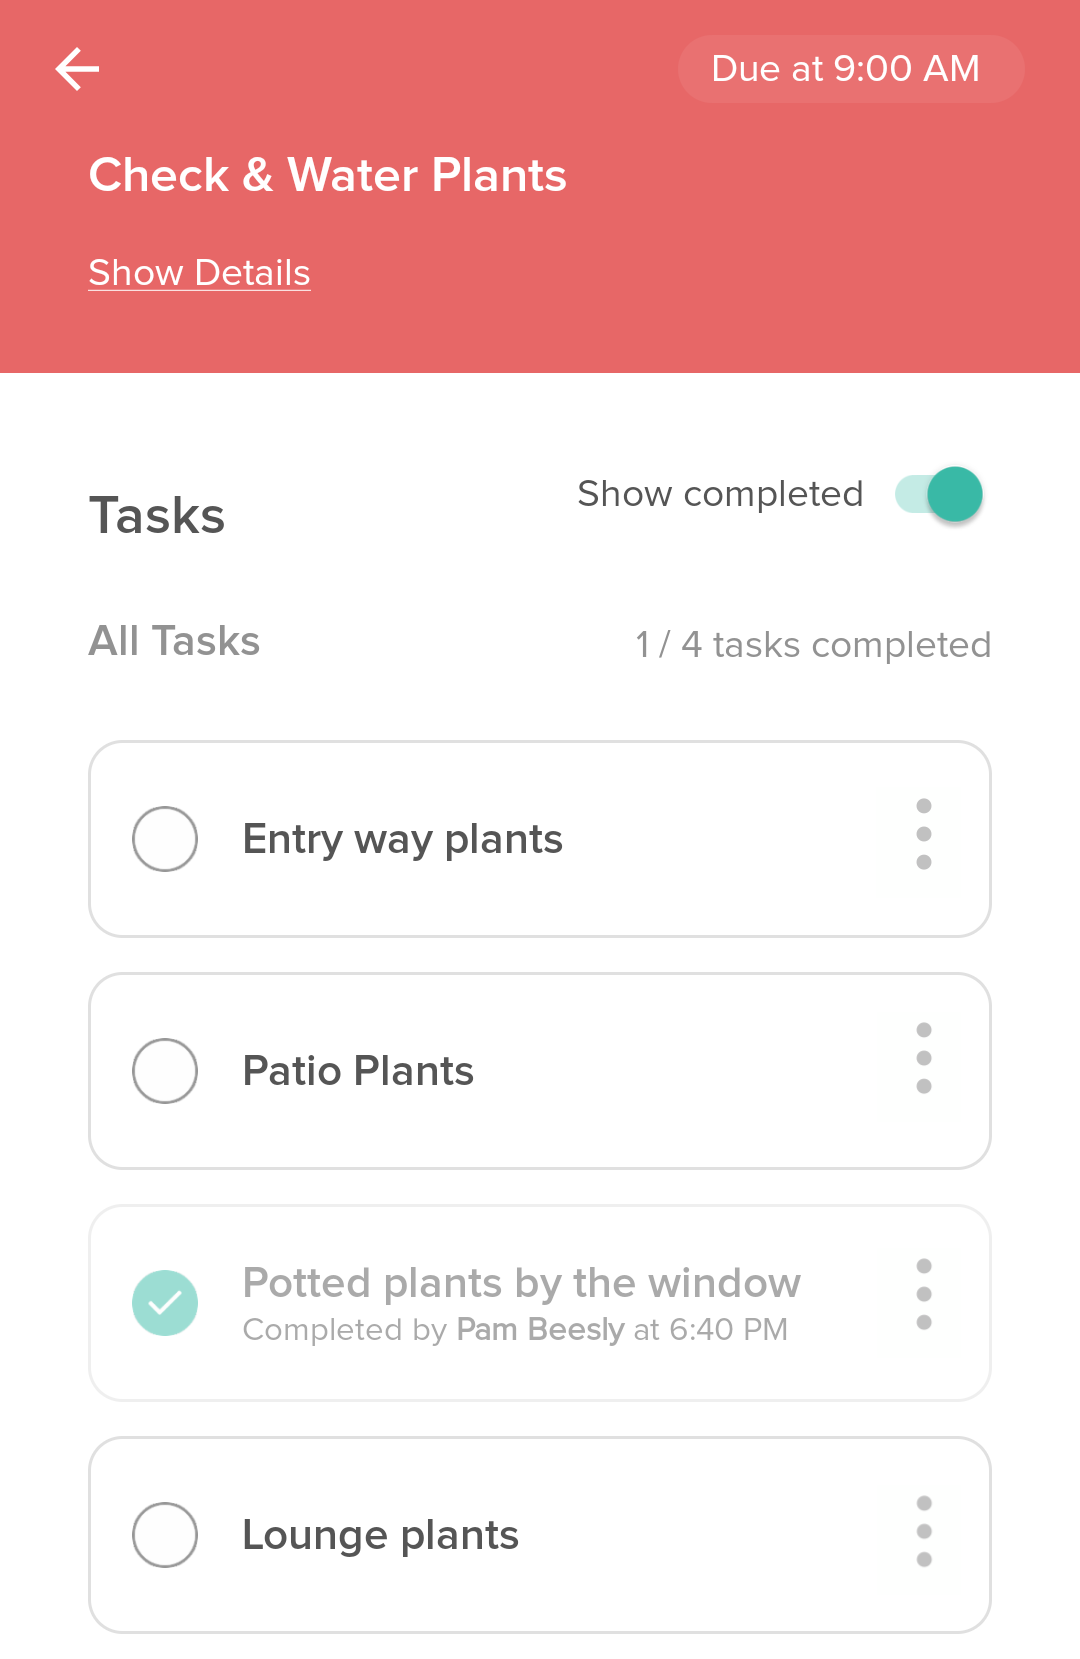Tap the Due at 9:00 AM pill
This screenshot has width=1080, height=1659.
tap(851, 69)
